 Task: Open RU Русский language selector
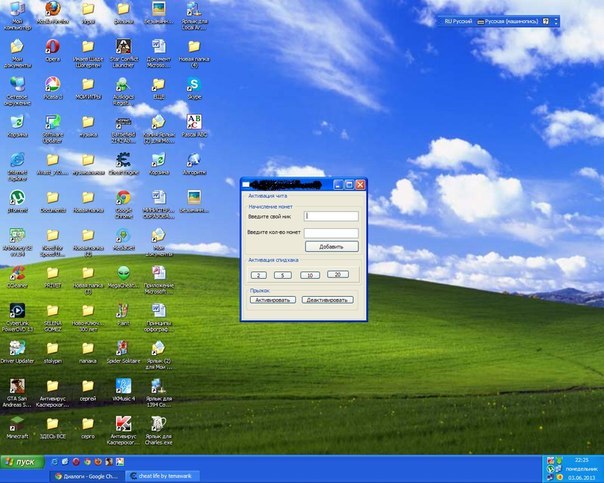click(458, 22)
